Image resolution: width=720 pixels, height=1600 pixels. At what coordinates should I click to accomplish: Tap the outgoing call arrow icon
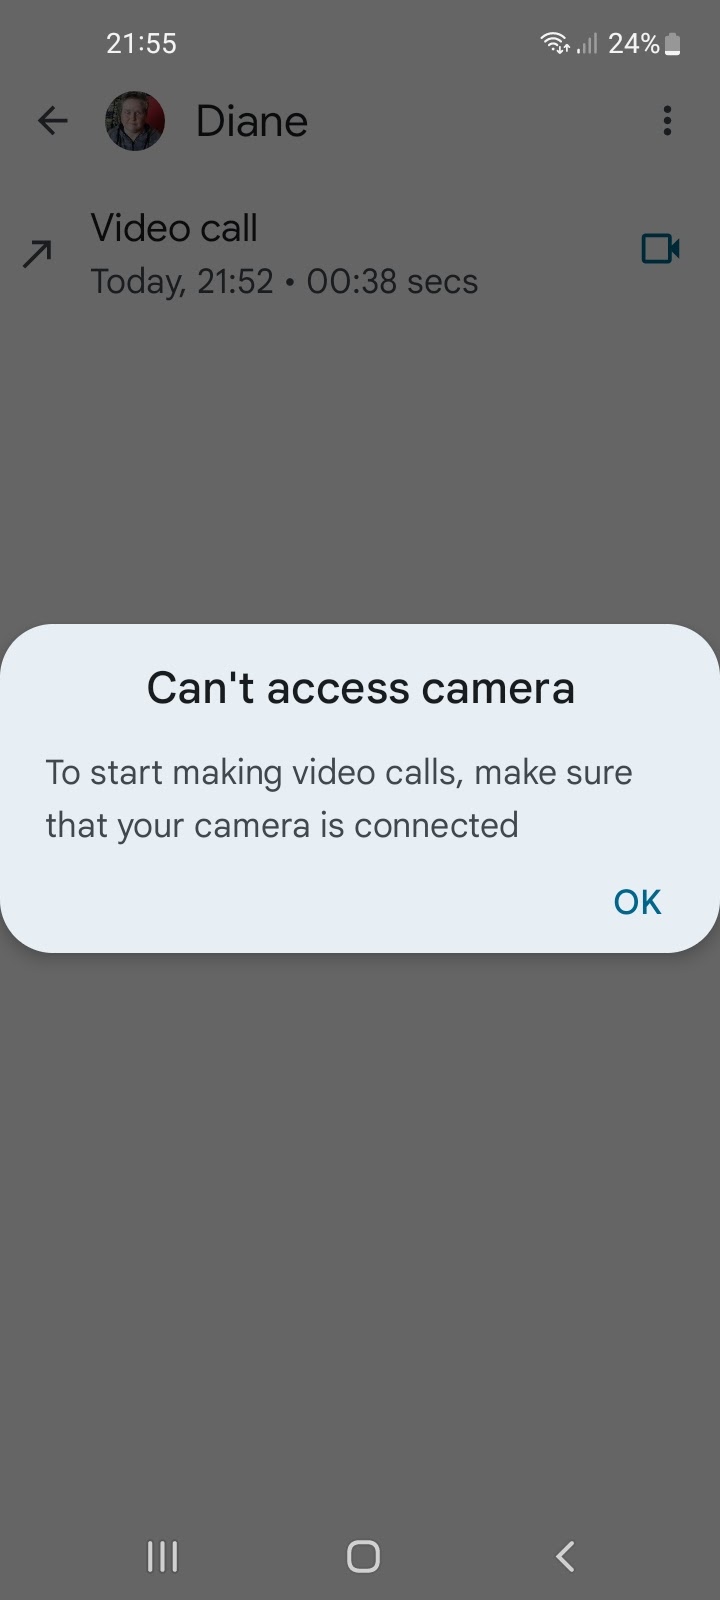[37, 254]
